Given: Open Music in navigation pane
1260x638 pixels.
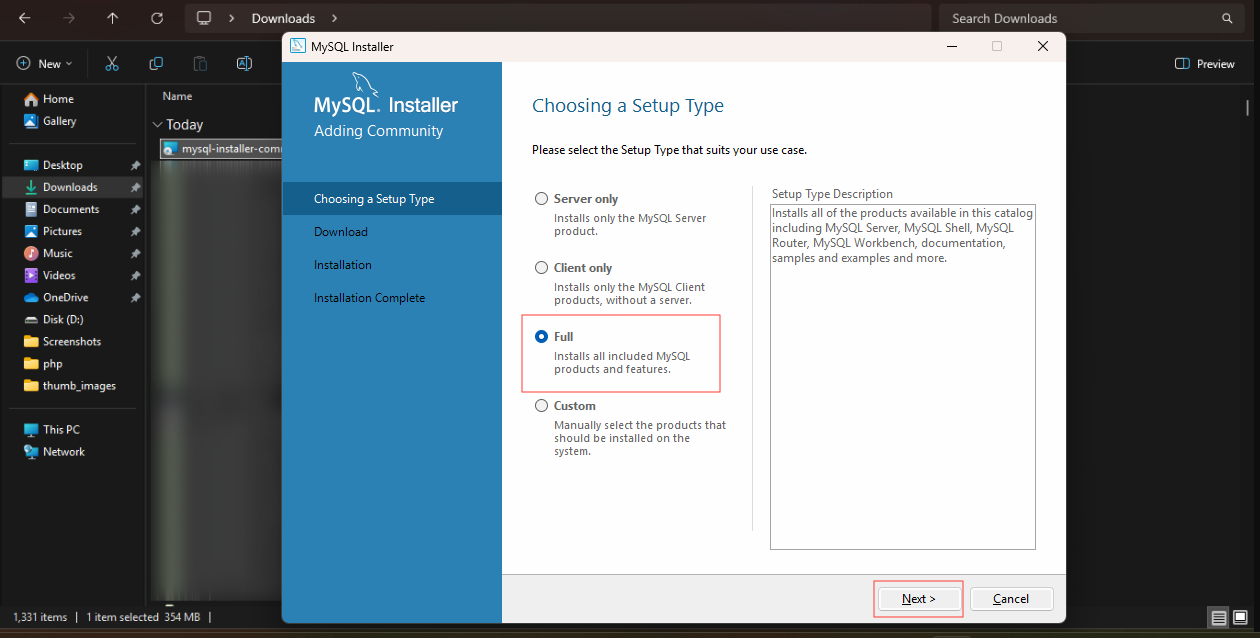Looking at the screenshot, I should [58, 253].
